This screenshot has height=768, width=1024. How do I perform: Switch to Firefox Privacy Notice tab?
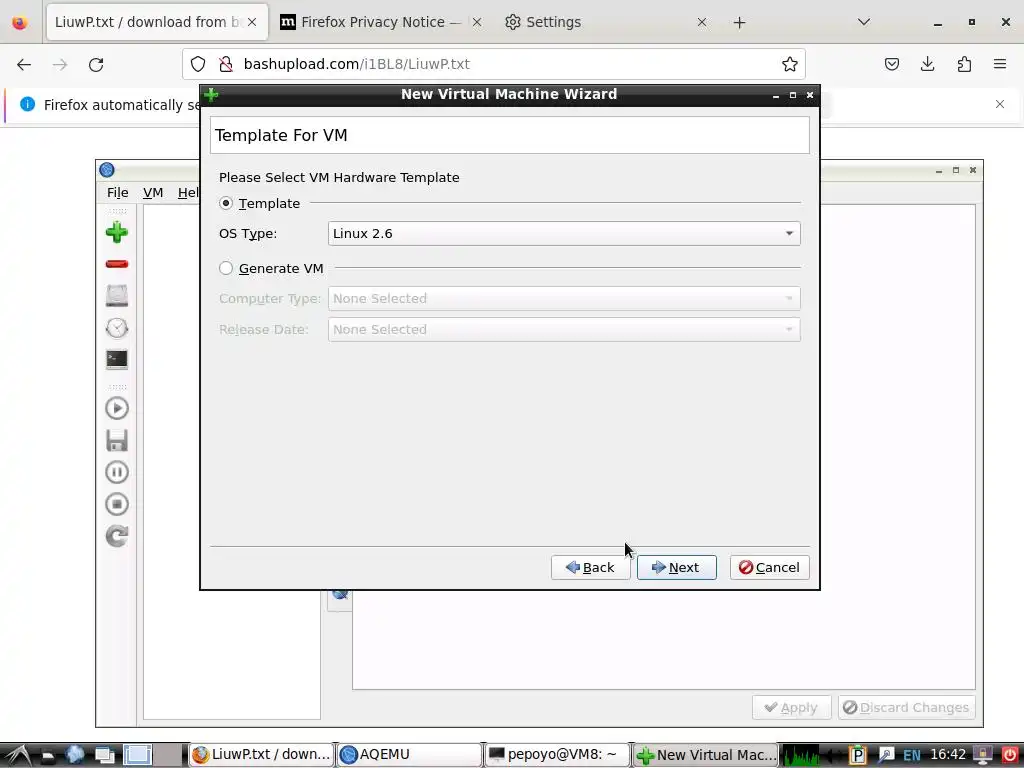point(381,22)
